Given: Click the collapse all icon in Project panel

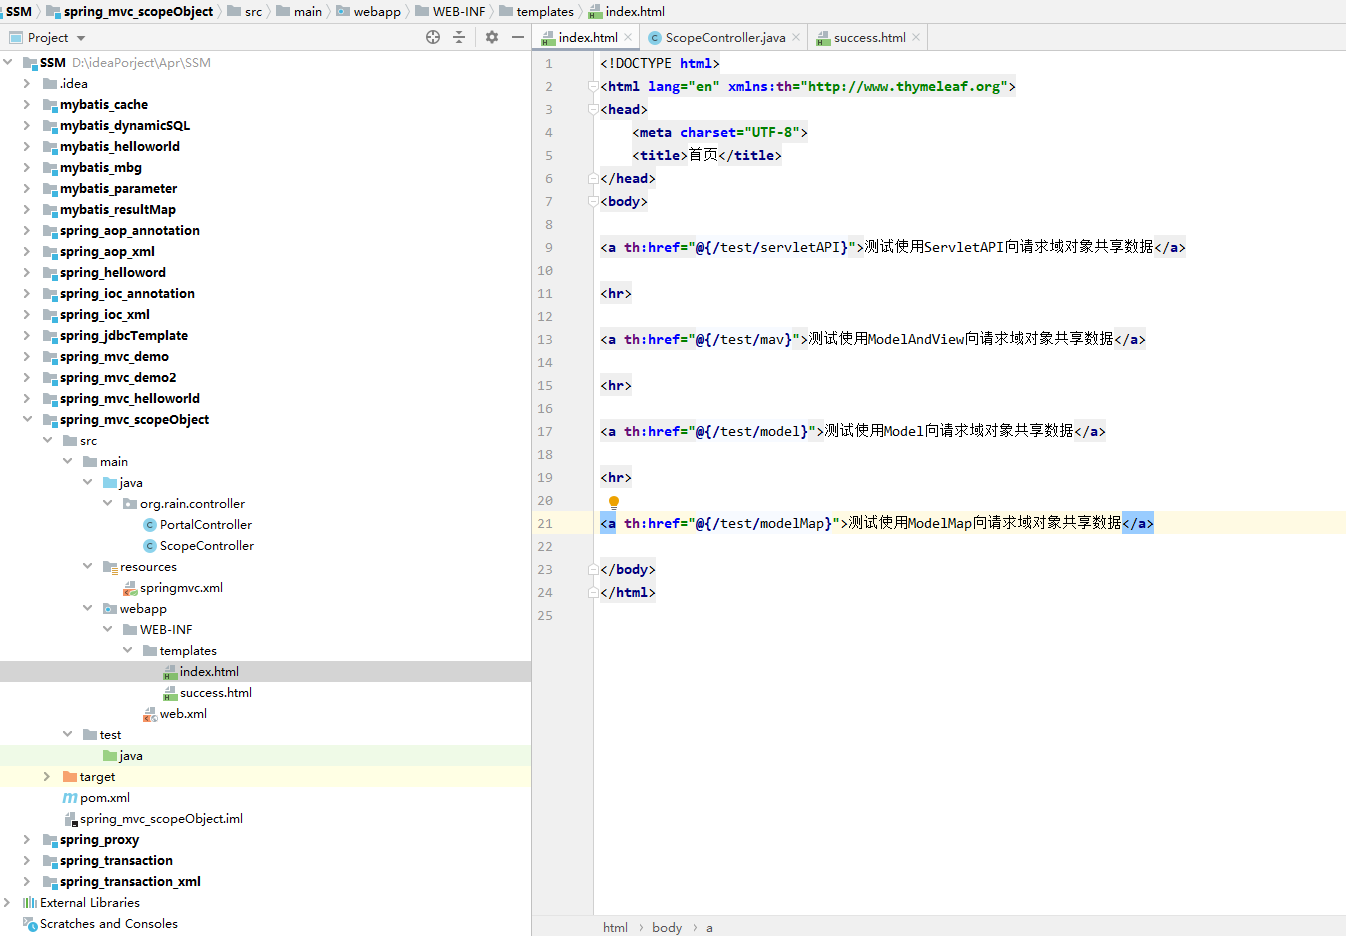Looking at the screenshot, I should 459,37.
